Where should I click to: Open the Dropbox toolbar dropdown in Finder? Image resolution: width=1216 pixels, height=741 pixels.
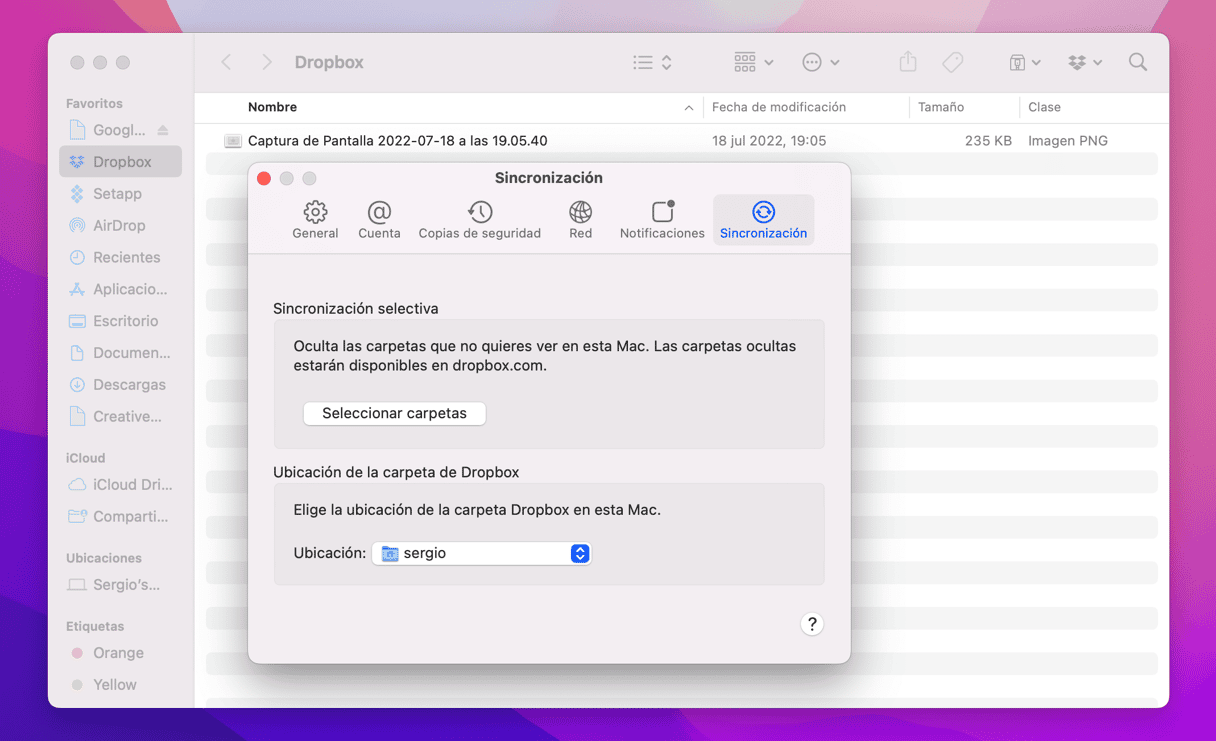point(1085,62)
